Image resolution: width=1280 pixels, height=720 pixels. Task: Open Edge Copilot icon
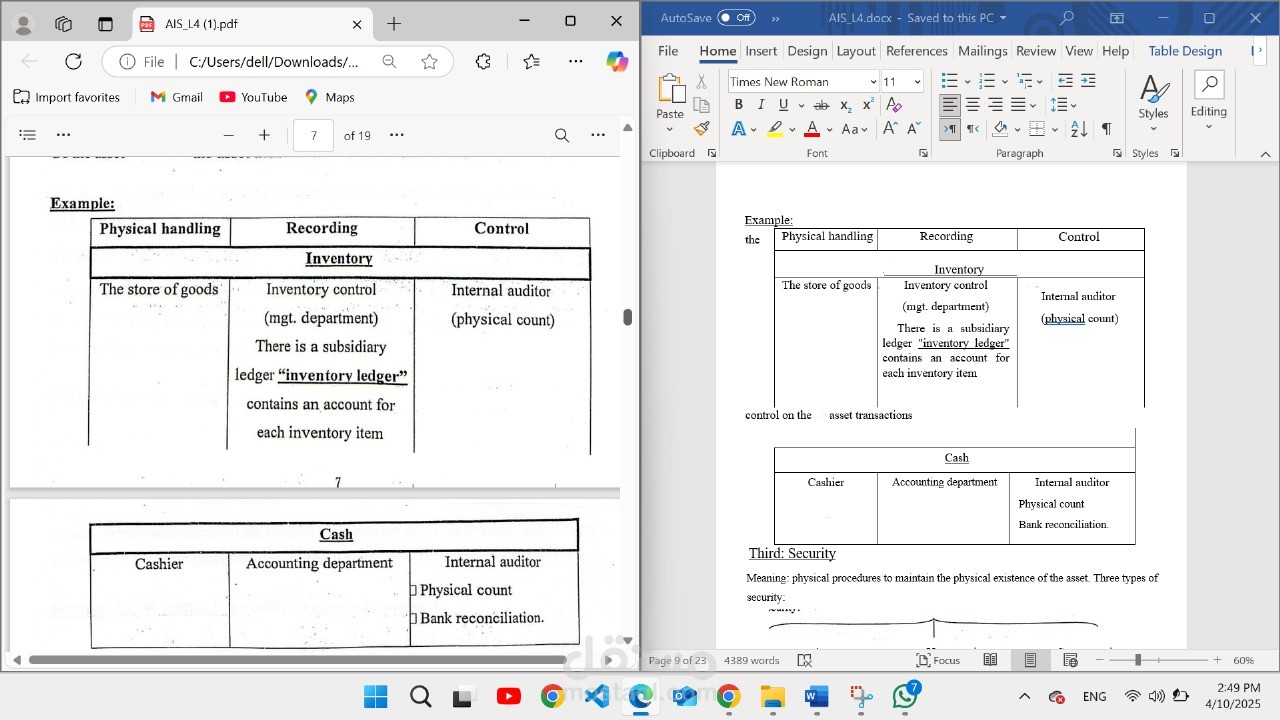pyautogui.click(x=617, y=62)
